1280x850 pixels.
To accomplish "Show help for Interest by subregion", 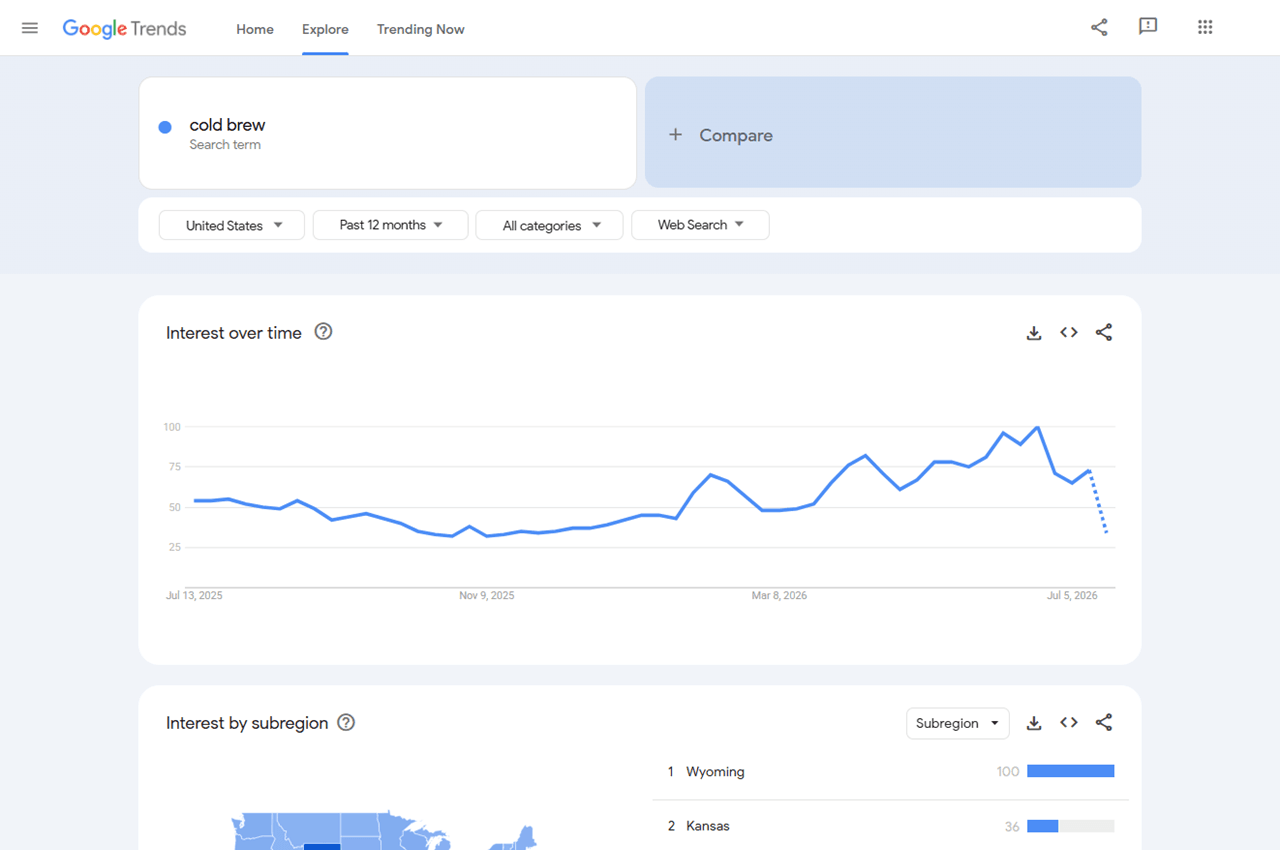I will (x=346, y=722).
